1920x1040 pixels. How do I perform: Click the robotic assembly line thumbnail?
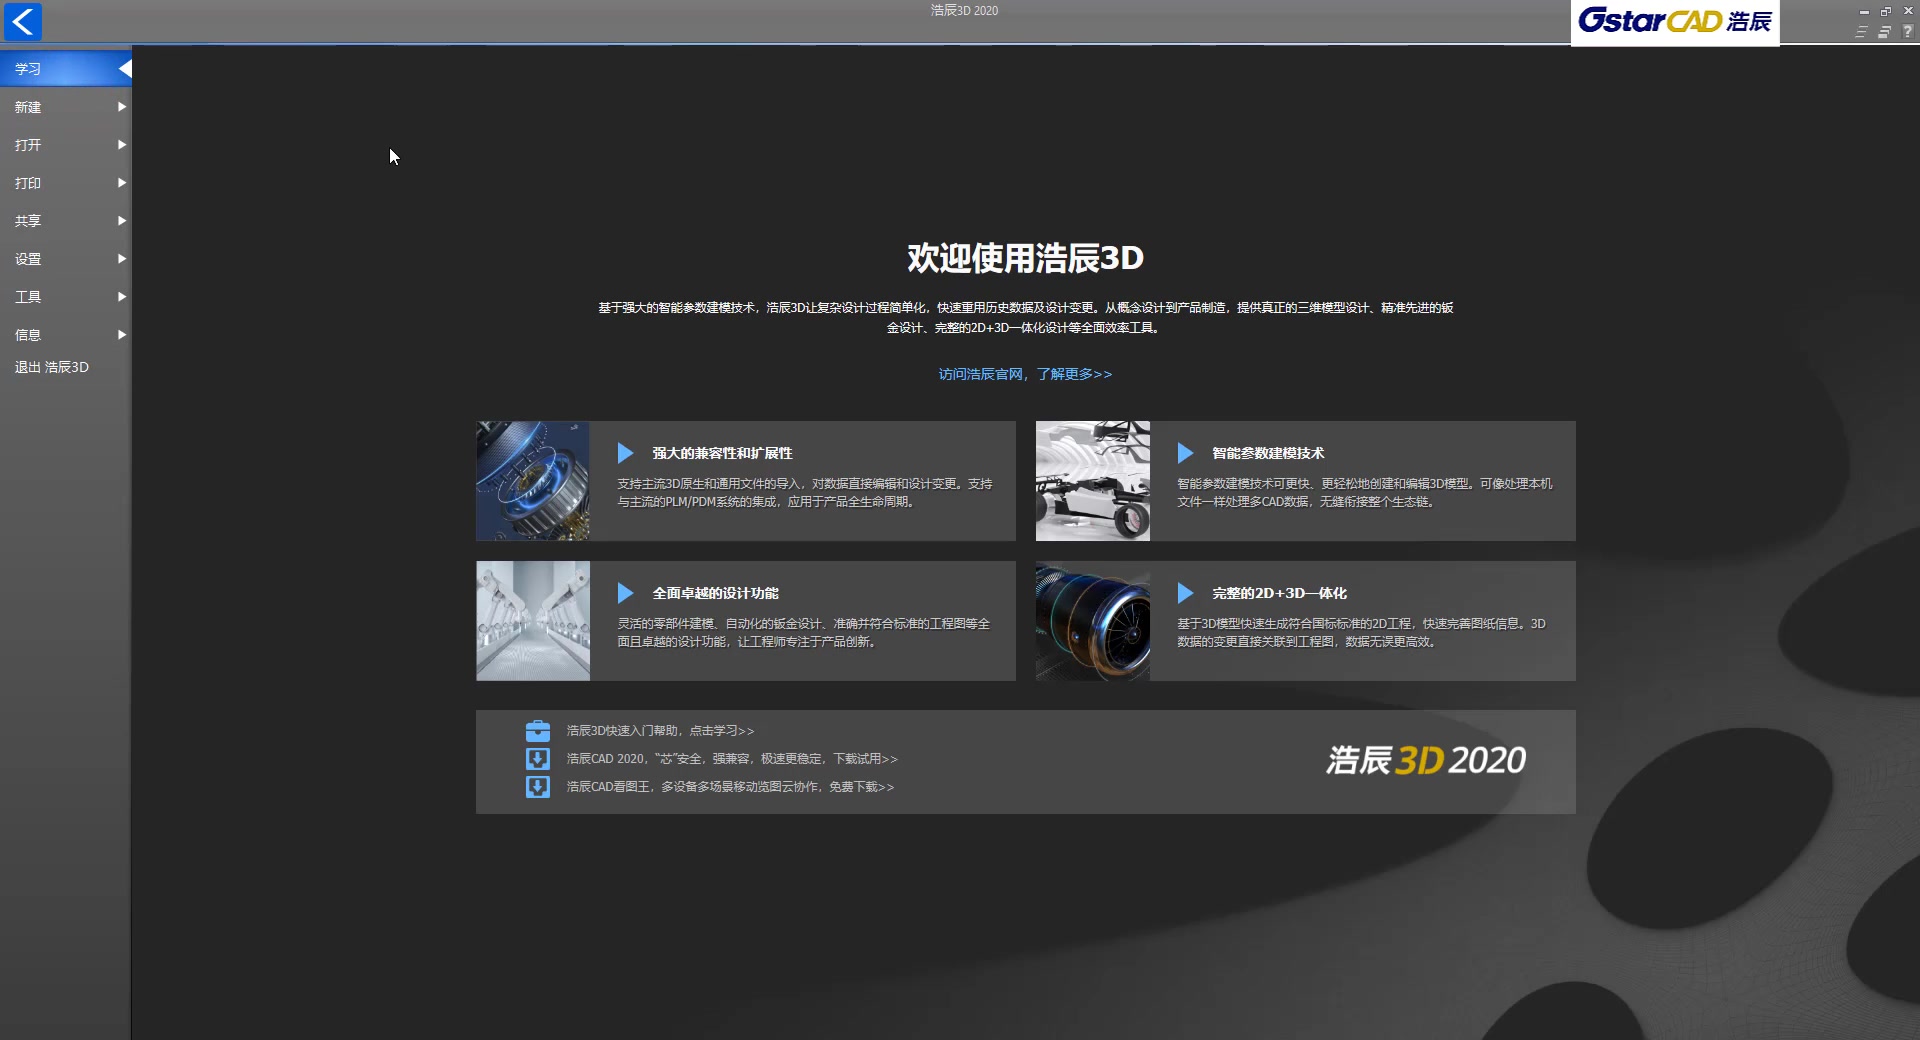pyautogui.click(x=533, y=621)
